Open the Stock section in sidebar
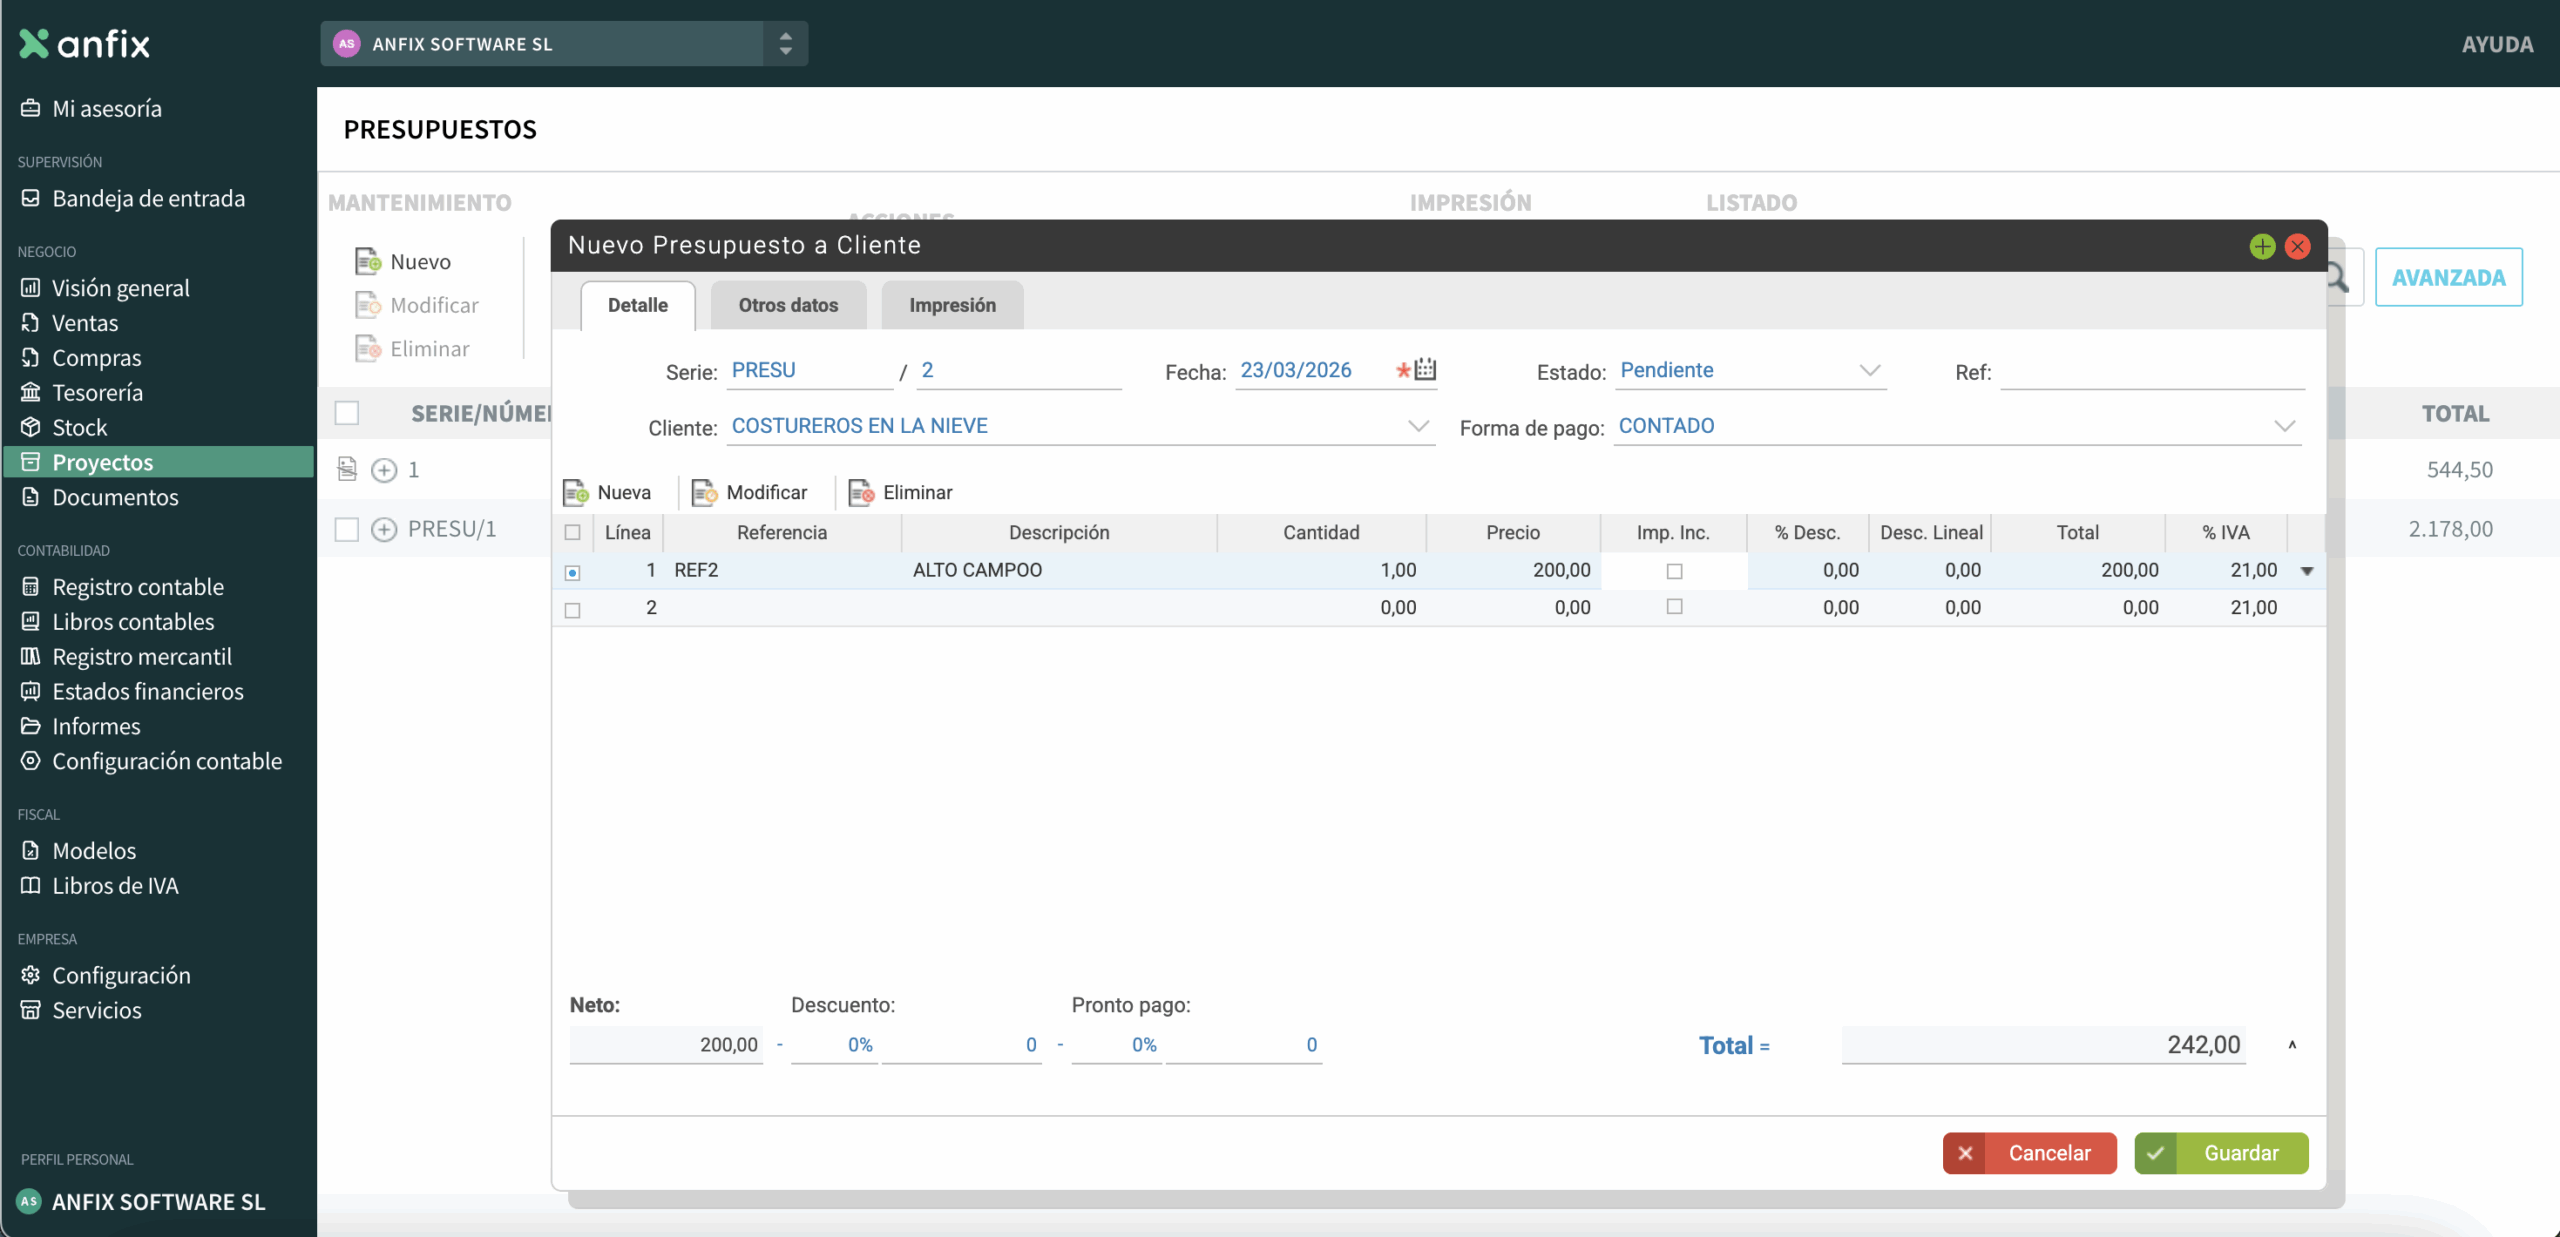The width and height of the screenshot is (2560, 1237). 79,427
